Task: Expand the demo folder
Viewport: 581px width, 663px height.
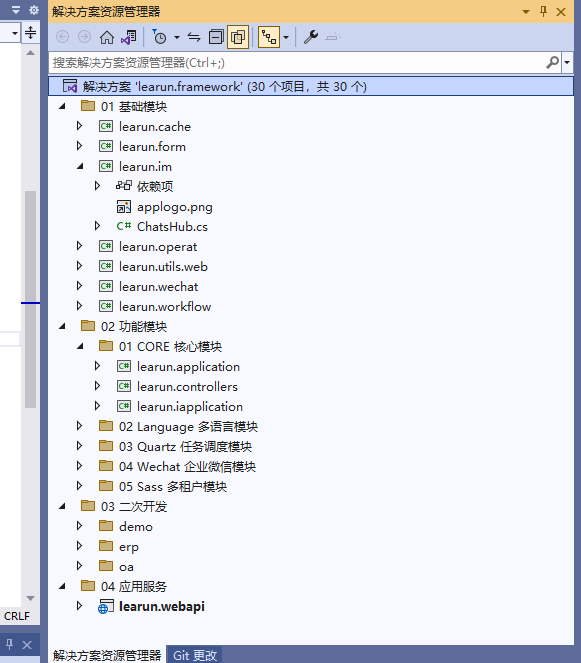Action: coord(79,526)
